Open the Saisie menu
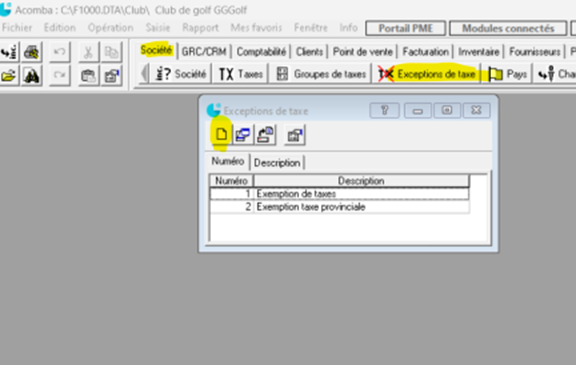The height and width of the screenshot is (365, 576). pyautogui.click(x=158, y=28)
